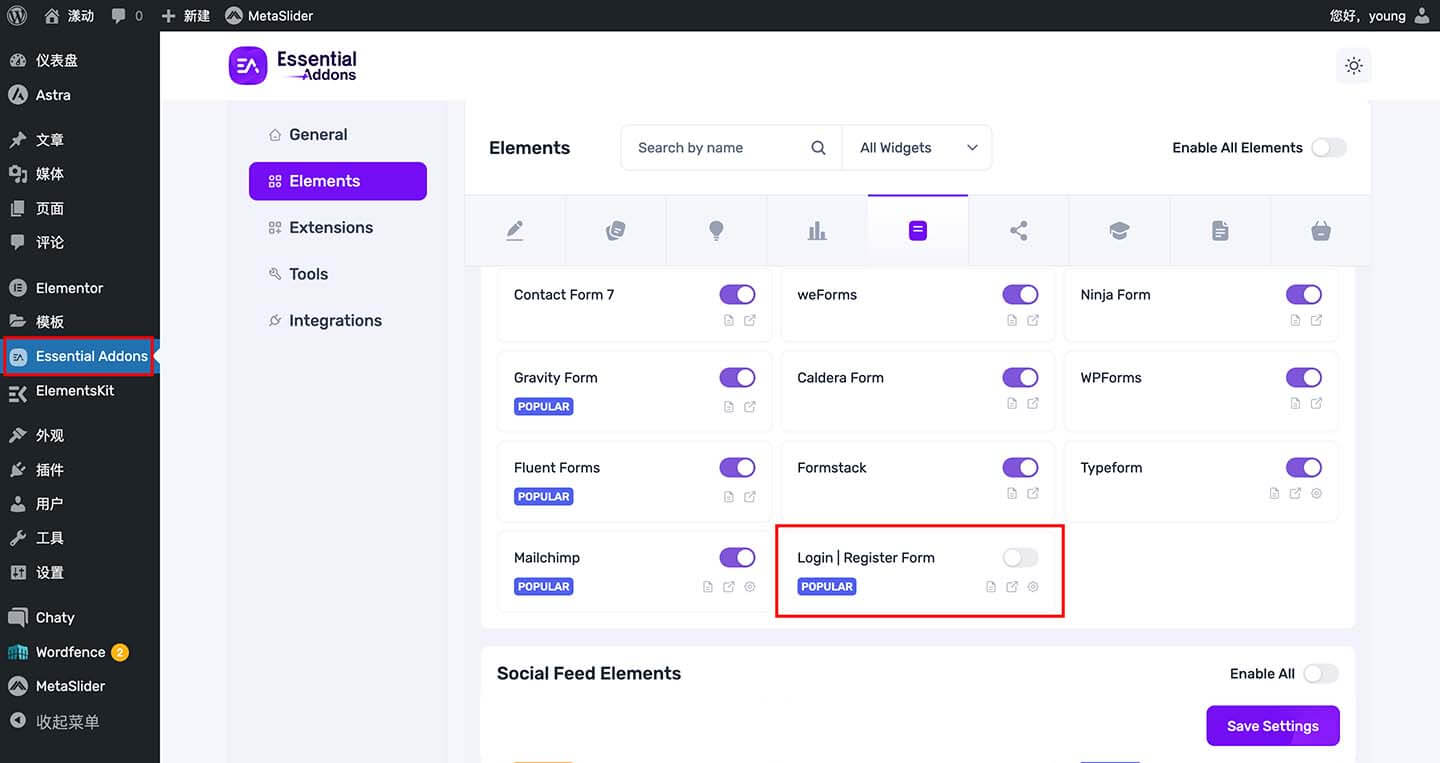Open Typeform settings gear icon

(1316, 493)
